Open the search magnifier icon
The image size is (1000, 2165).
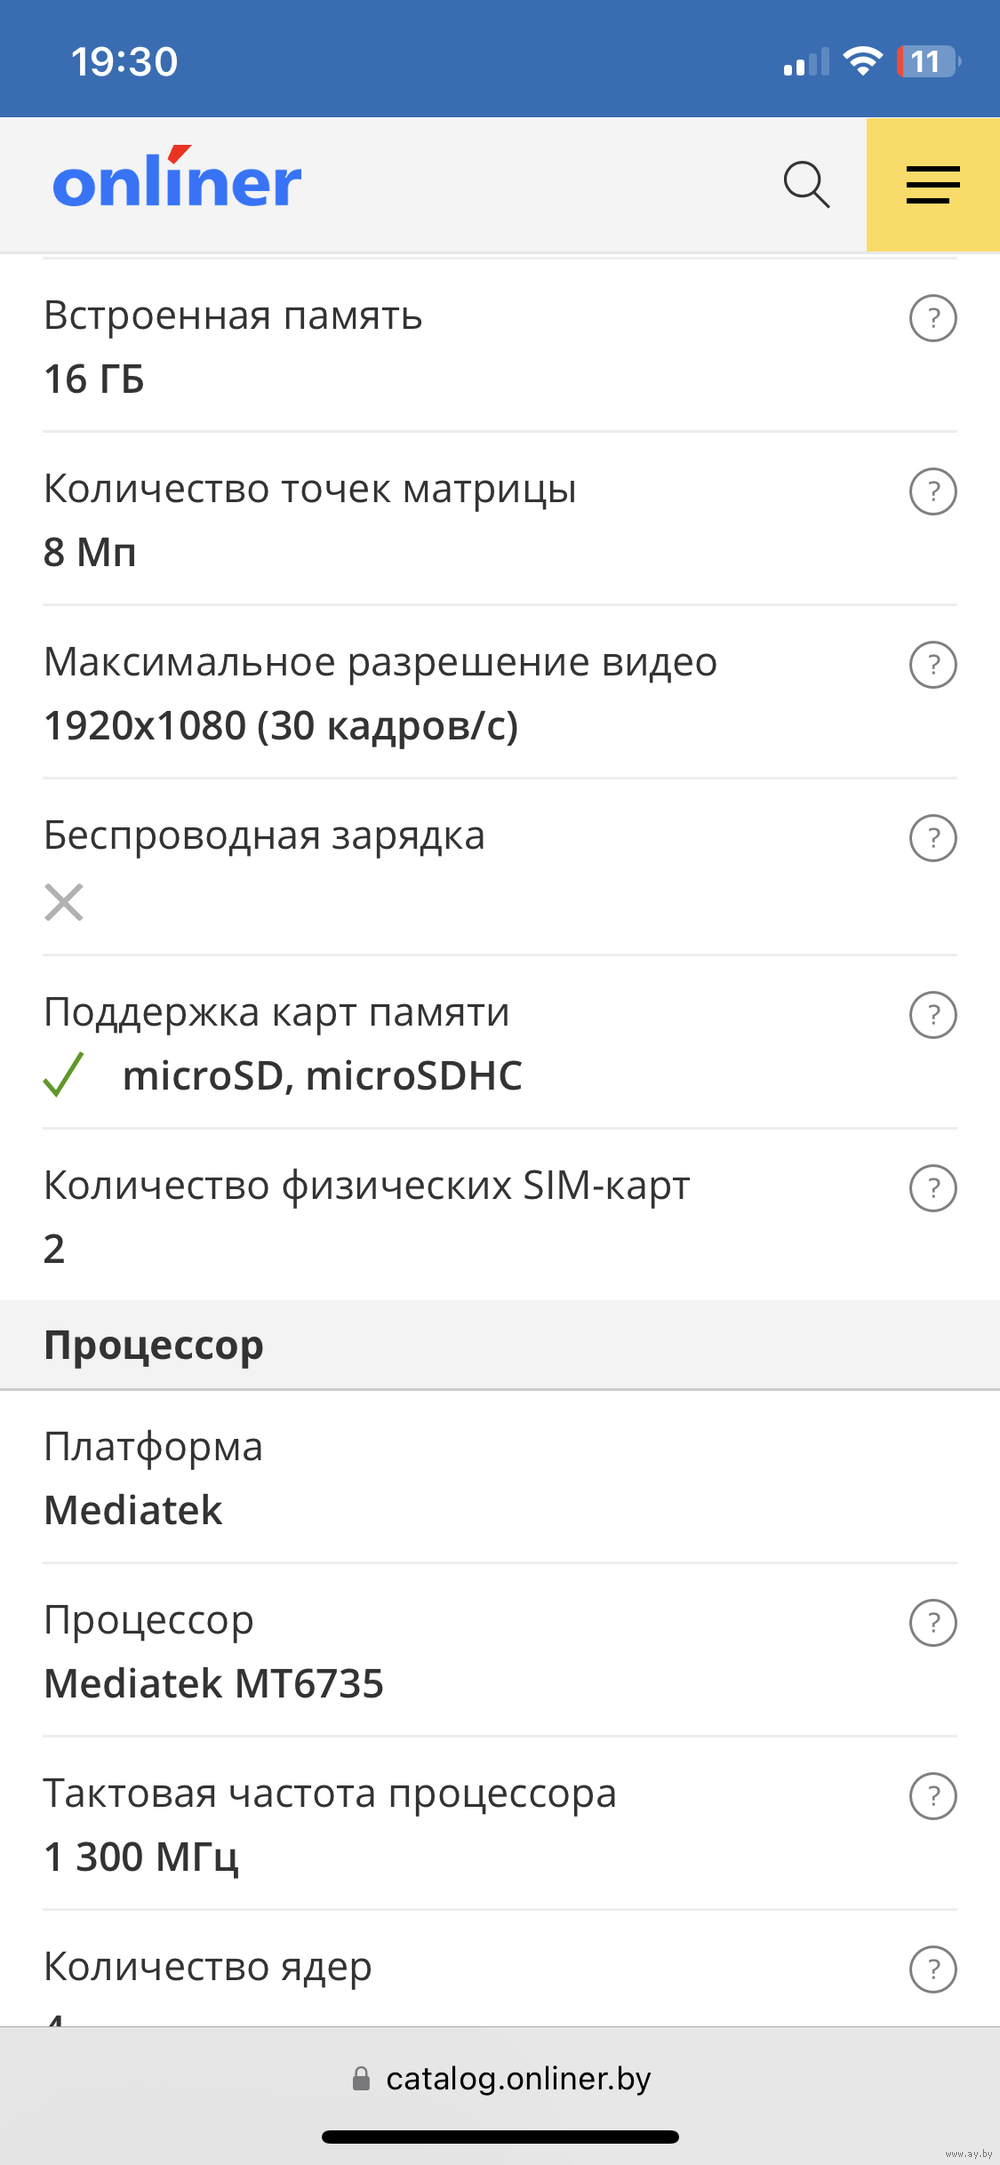click(806, 185)
